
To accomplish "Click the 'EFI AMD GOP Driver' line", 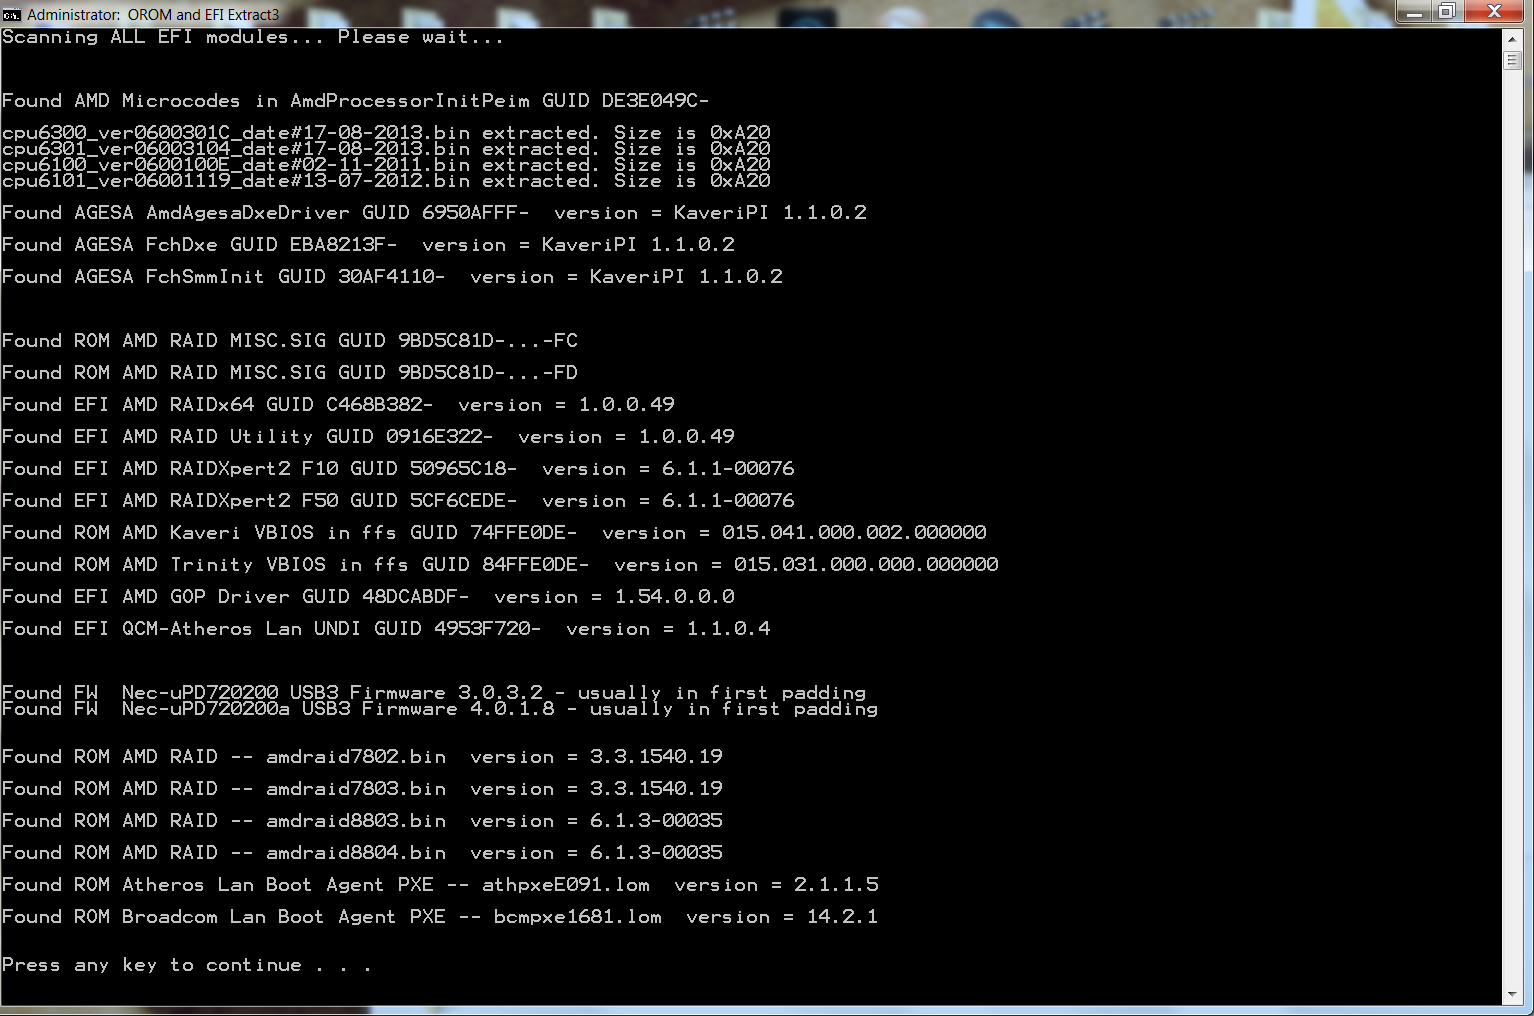I will (368, 597).
